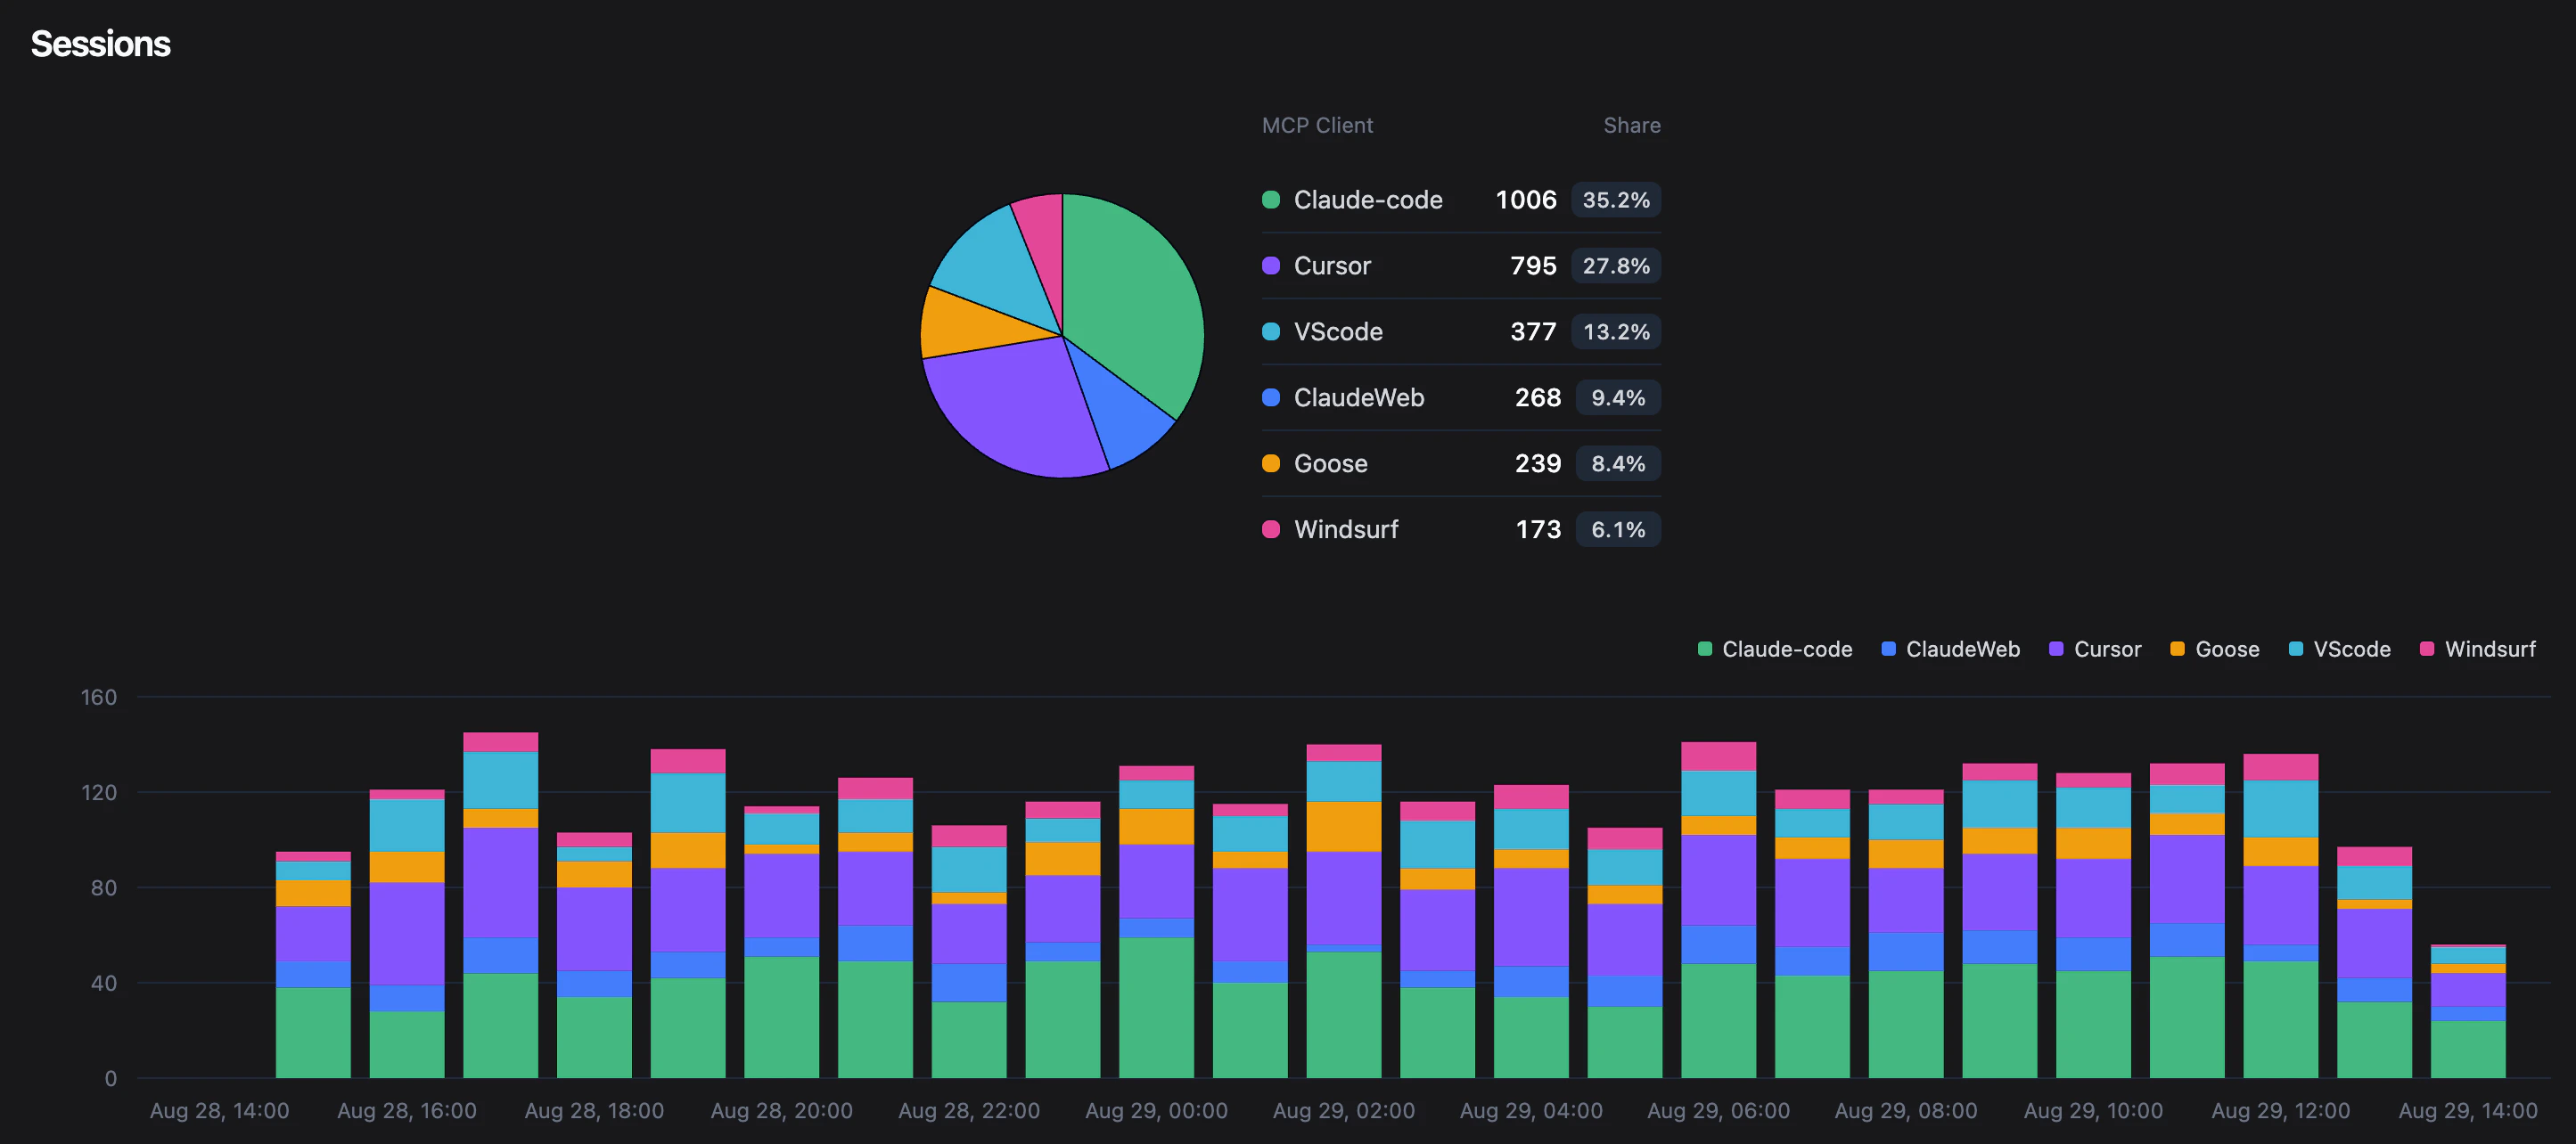Click the Aug 29, 02:00 axis label

click(x=1343, y=1110)
